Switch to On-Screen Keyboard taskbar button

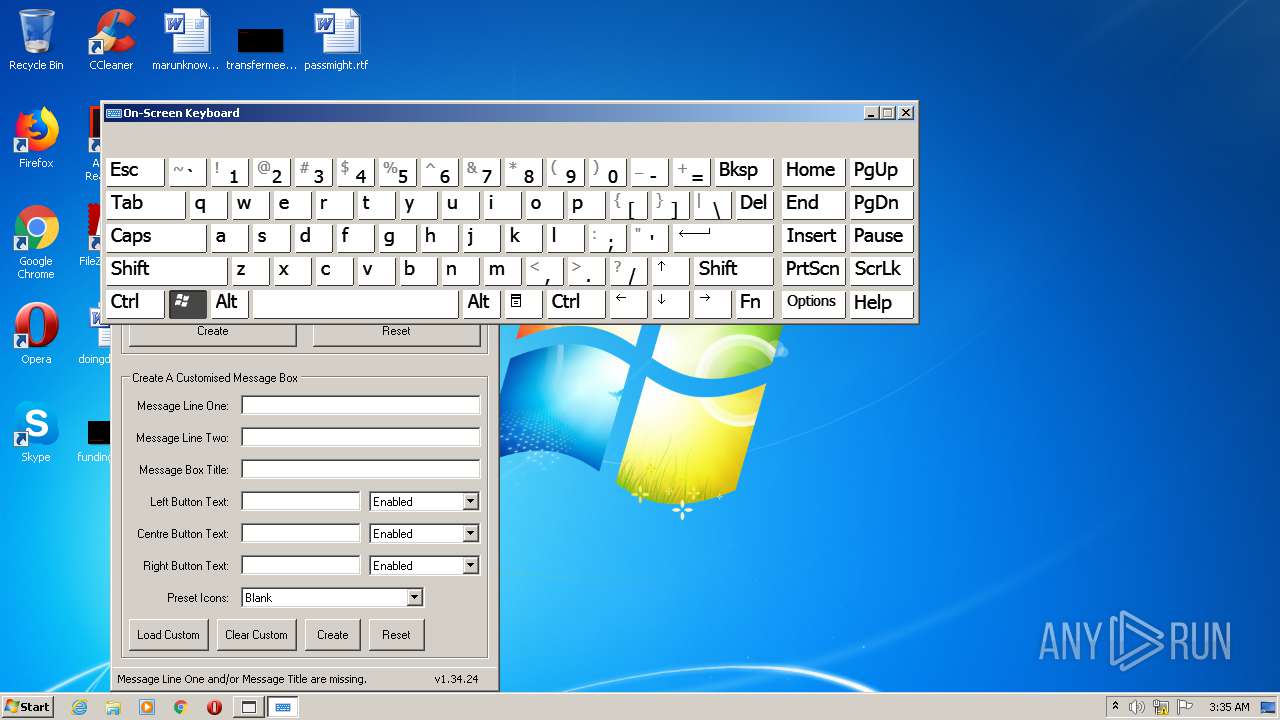click(x=283, y=707)
